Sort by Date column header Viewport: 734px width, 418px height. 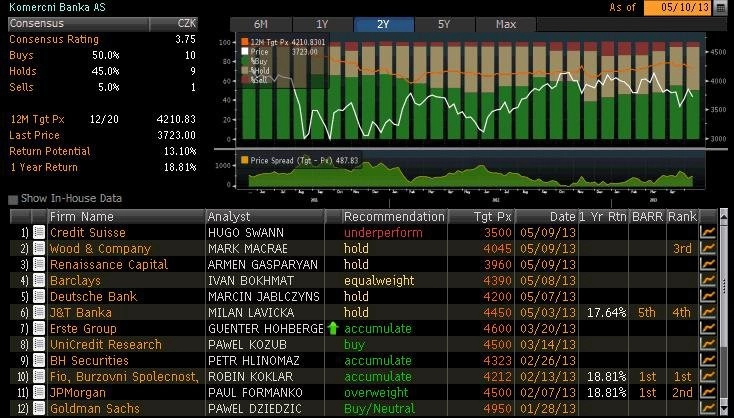click(547, 216)
